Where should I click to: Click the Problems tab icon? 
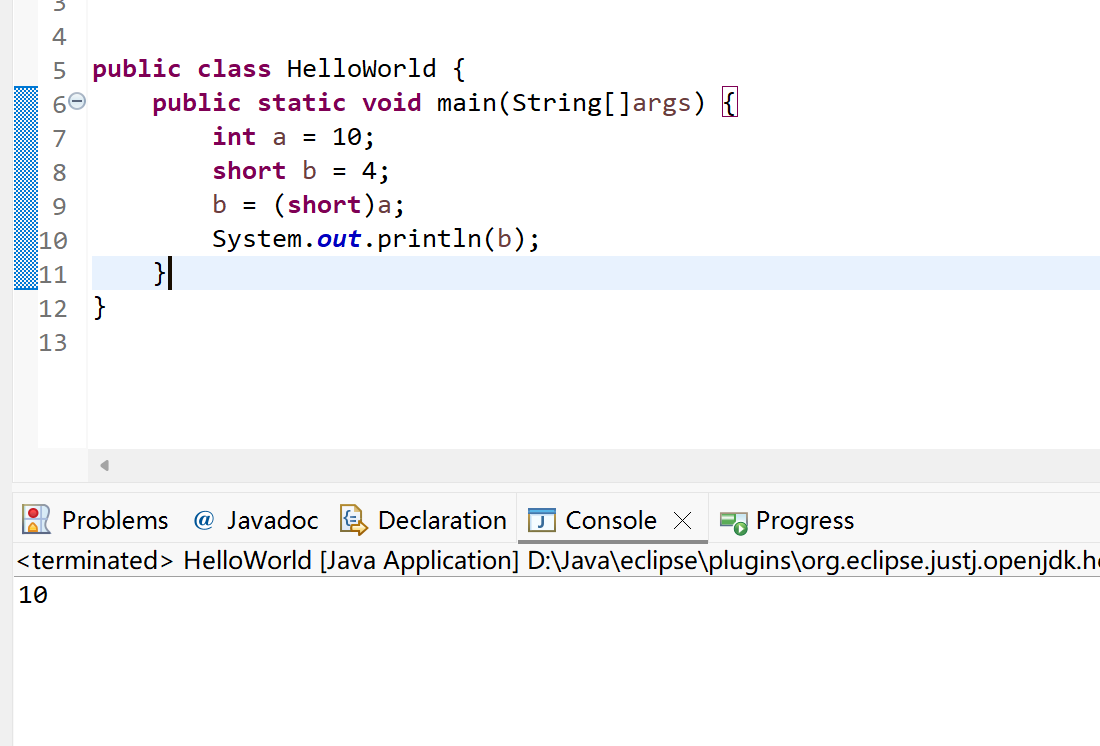[36, 520]
